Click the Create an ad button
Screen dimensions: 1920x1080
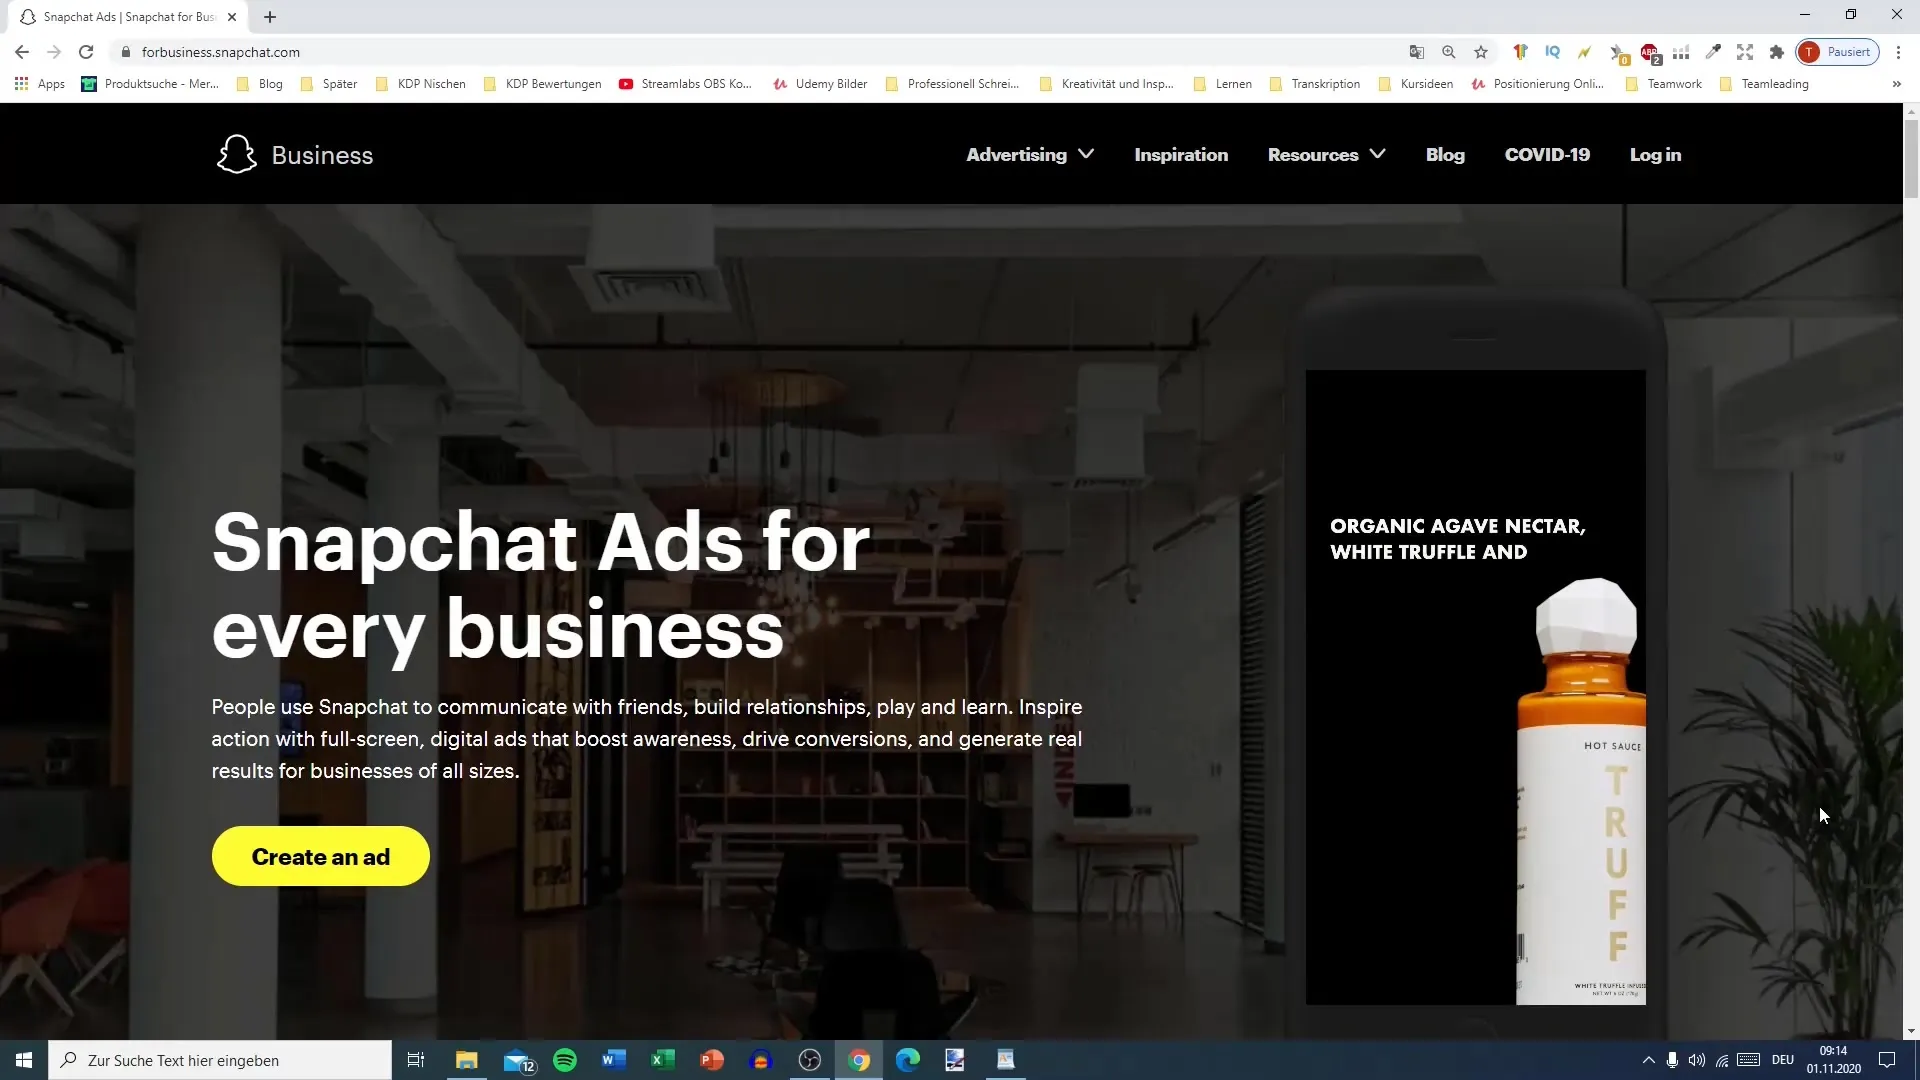pyautogui.click(x=320, y=857)
